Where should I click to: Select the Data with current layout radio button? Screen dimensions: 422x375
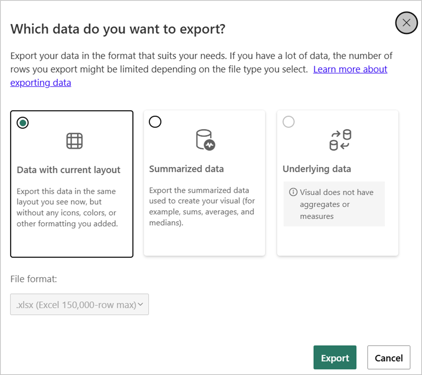pos(23,123)
